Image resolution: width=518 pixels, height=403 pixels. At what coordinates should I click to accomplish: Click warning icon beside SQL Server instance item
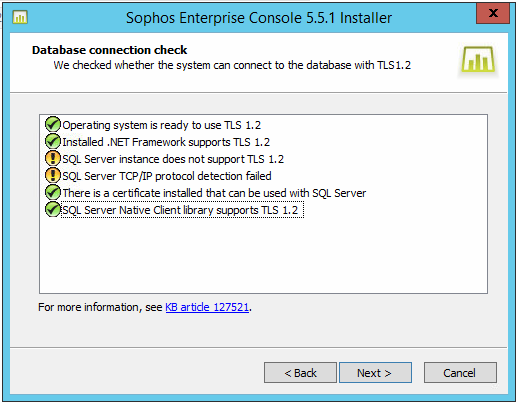coord(53,158)
